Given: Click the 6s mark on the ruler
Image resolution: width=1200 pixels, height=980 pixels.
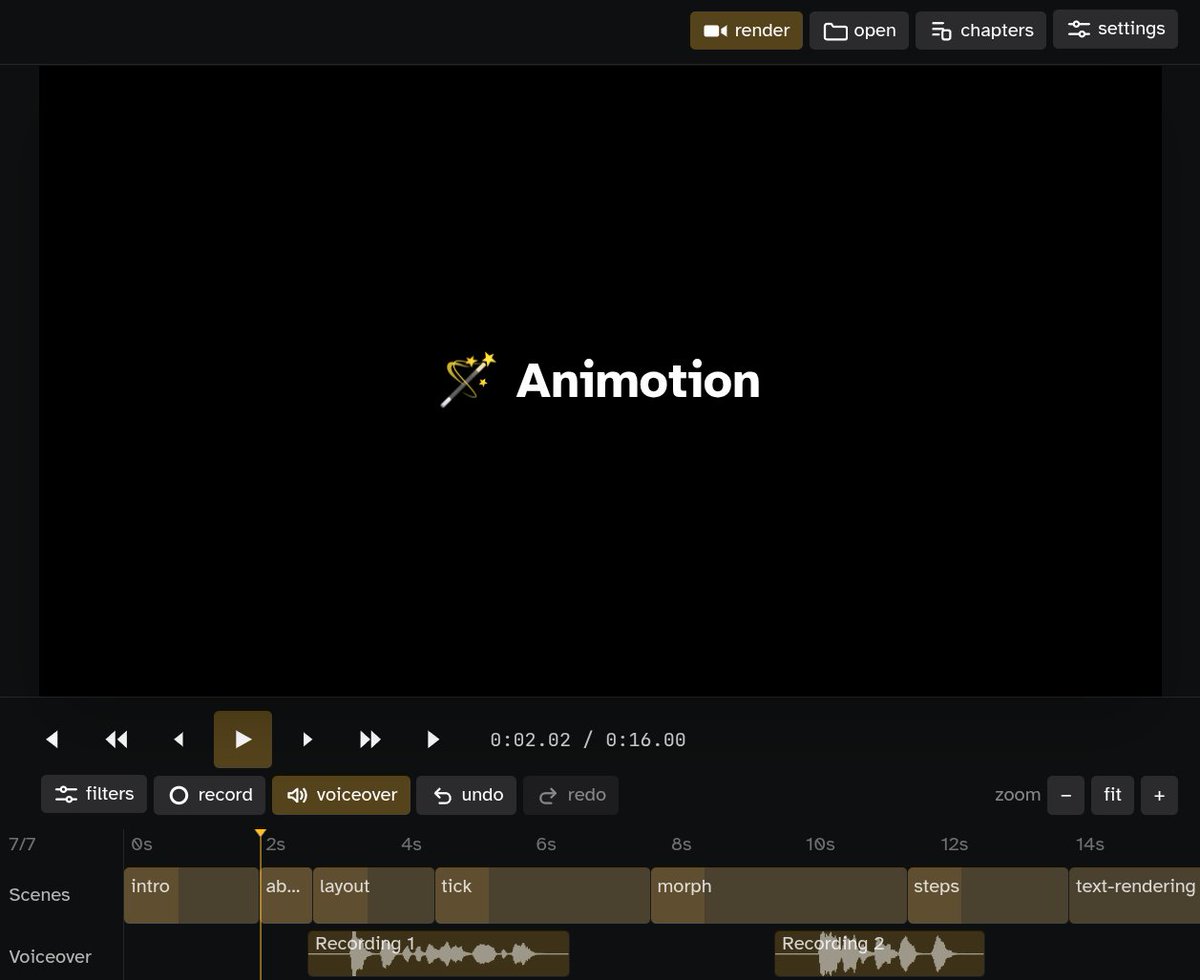Looking at the screenshot, I should click(x=546, y=845).
